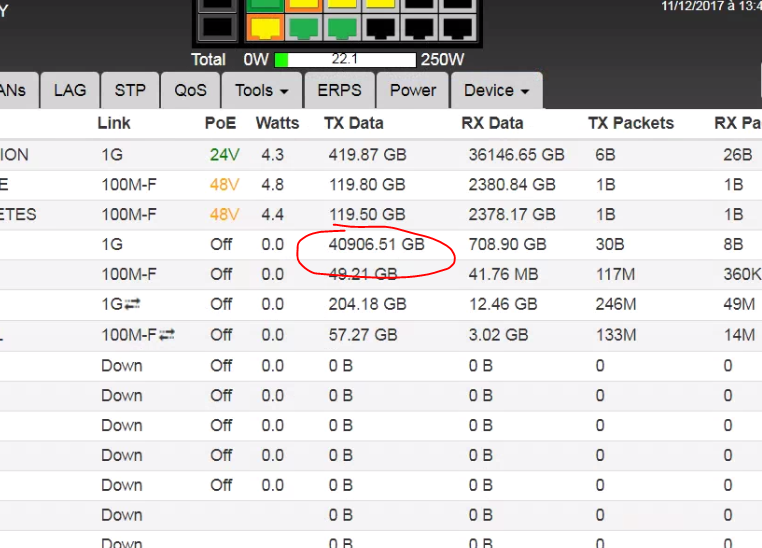Open the STP tab

tap(130, 90)
